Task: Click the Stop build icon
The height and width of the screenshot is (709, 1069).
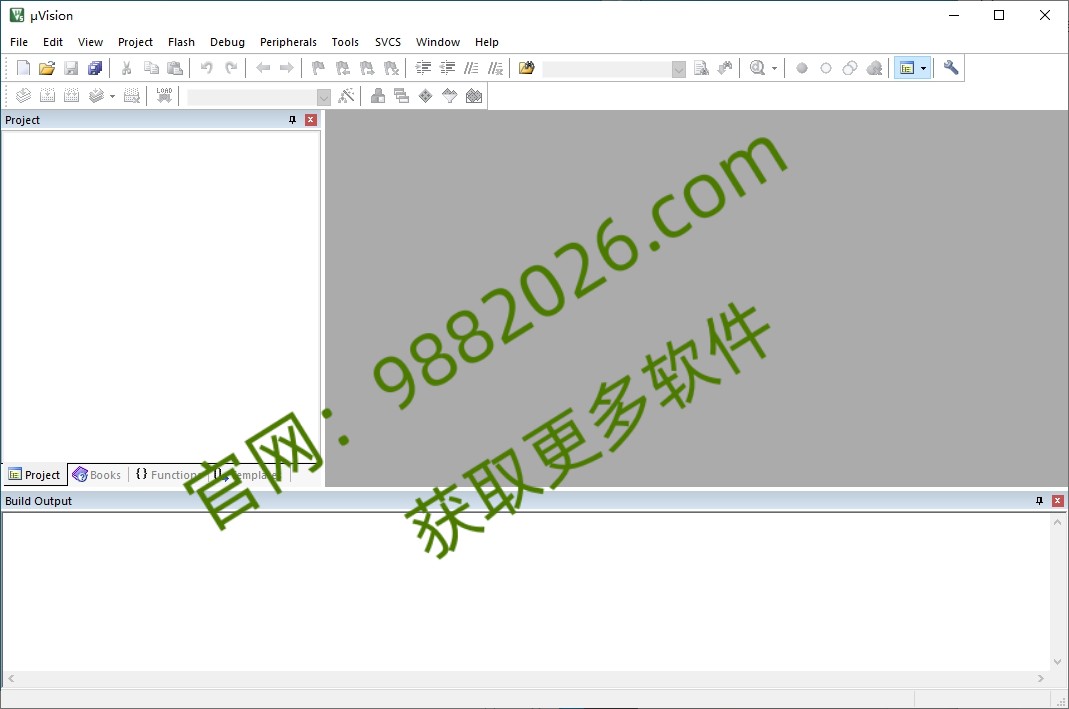Action: [132, 96]
